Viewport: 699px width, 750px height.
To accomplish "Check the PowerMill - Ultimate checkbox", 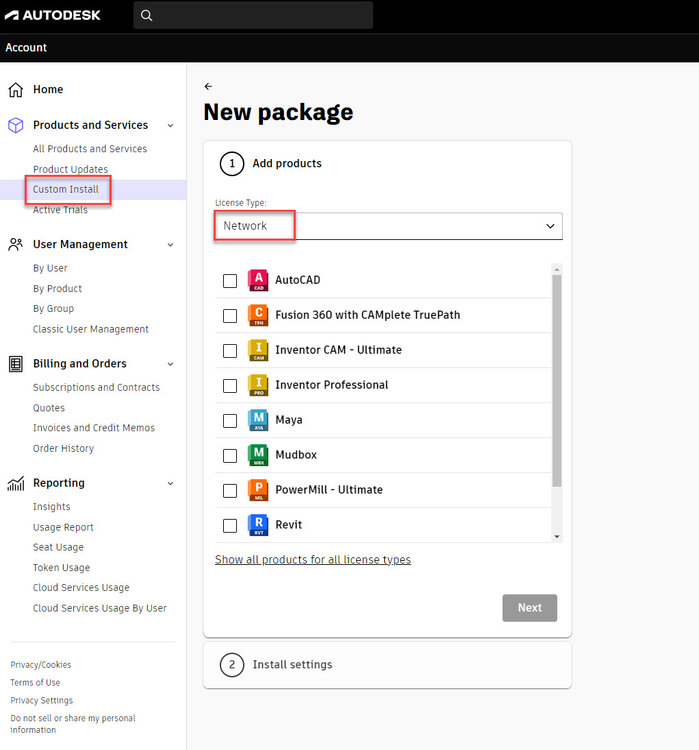I will 230,490.
